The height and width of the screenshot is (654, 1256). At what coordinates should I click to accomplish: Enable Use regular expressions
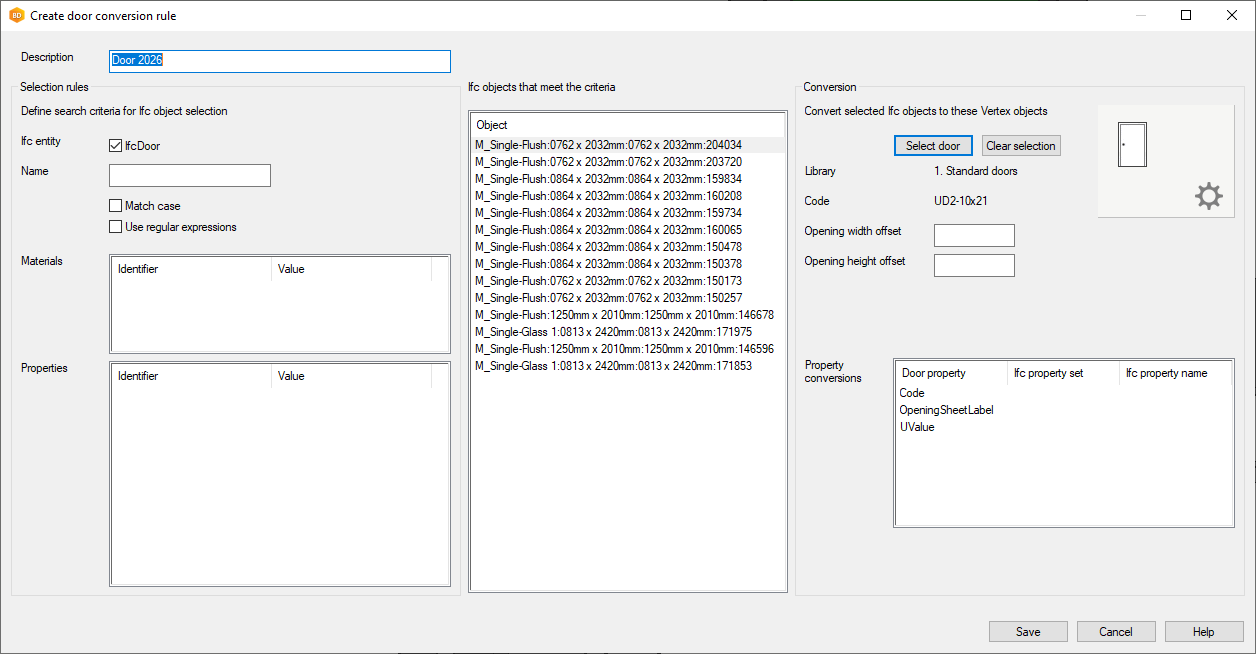(x=115, y=226)
